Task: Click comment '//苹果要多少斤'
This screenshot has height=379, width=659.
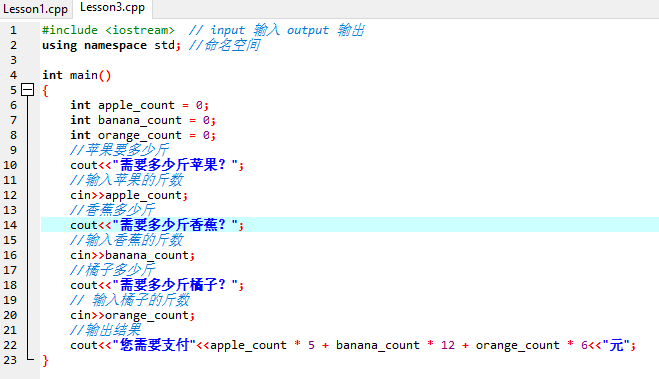Action: coord(119,150)
